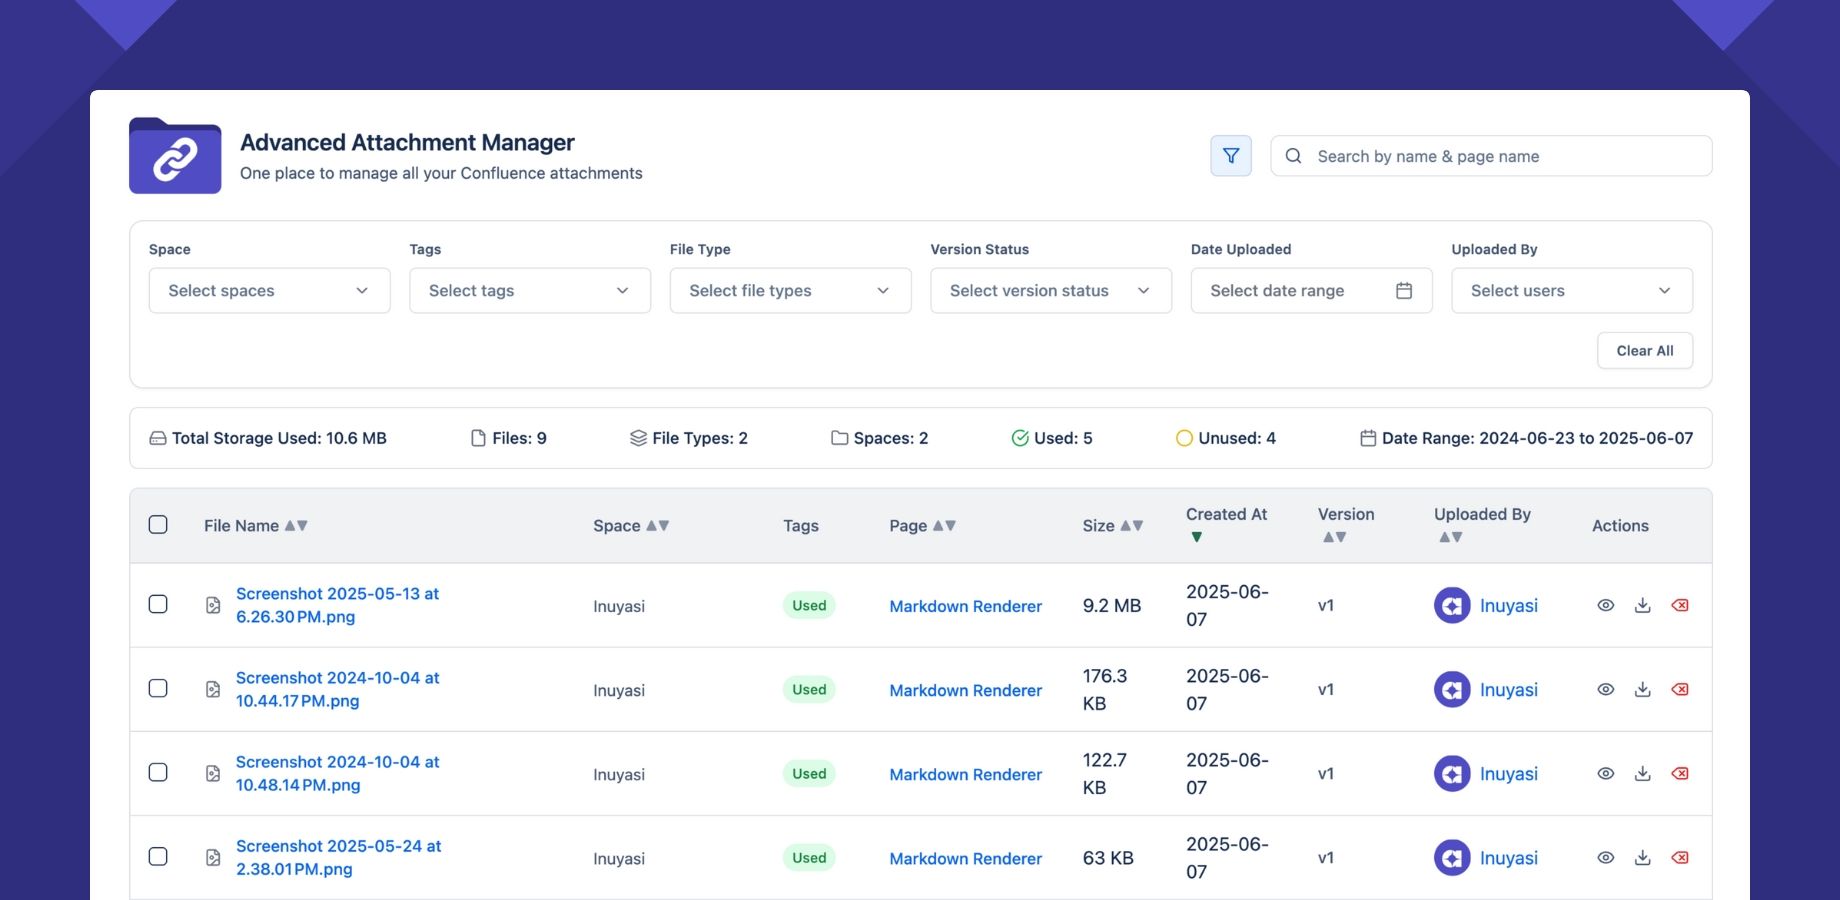1840x900 pixels.
Task: Delete Screenshot 2024-10-04 at 10.48.14 PM.png
Action: [1680, 773]
